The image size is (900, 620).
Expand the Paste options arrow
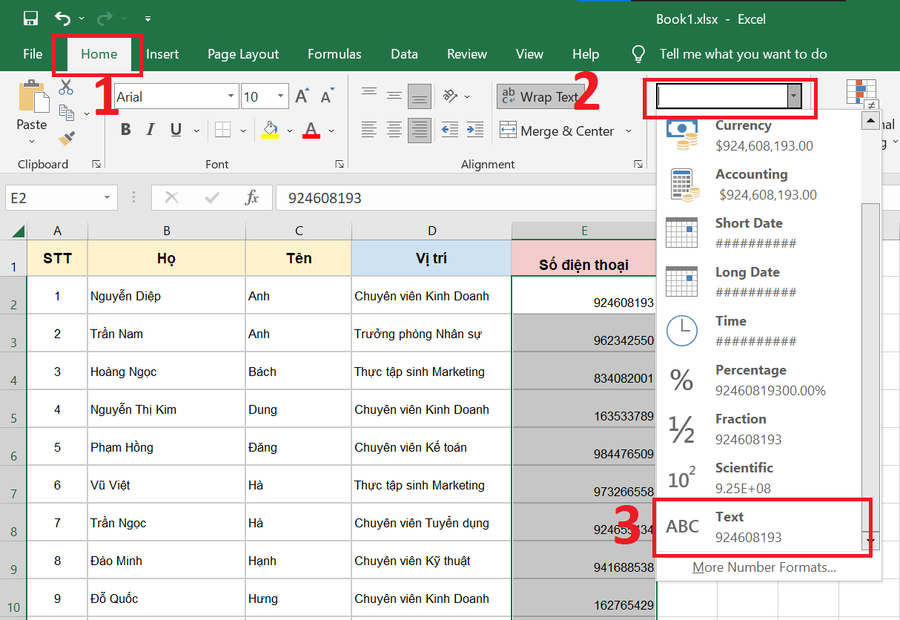pyautogui.click(x=32, y=141)
